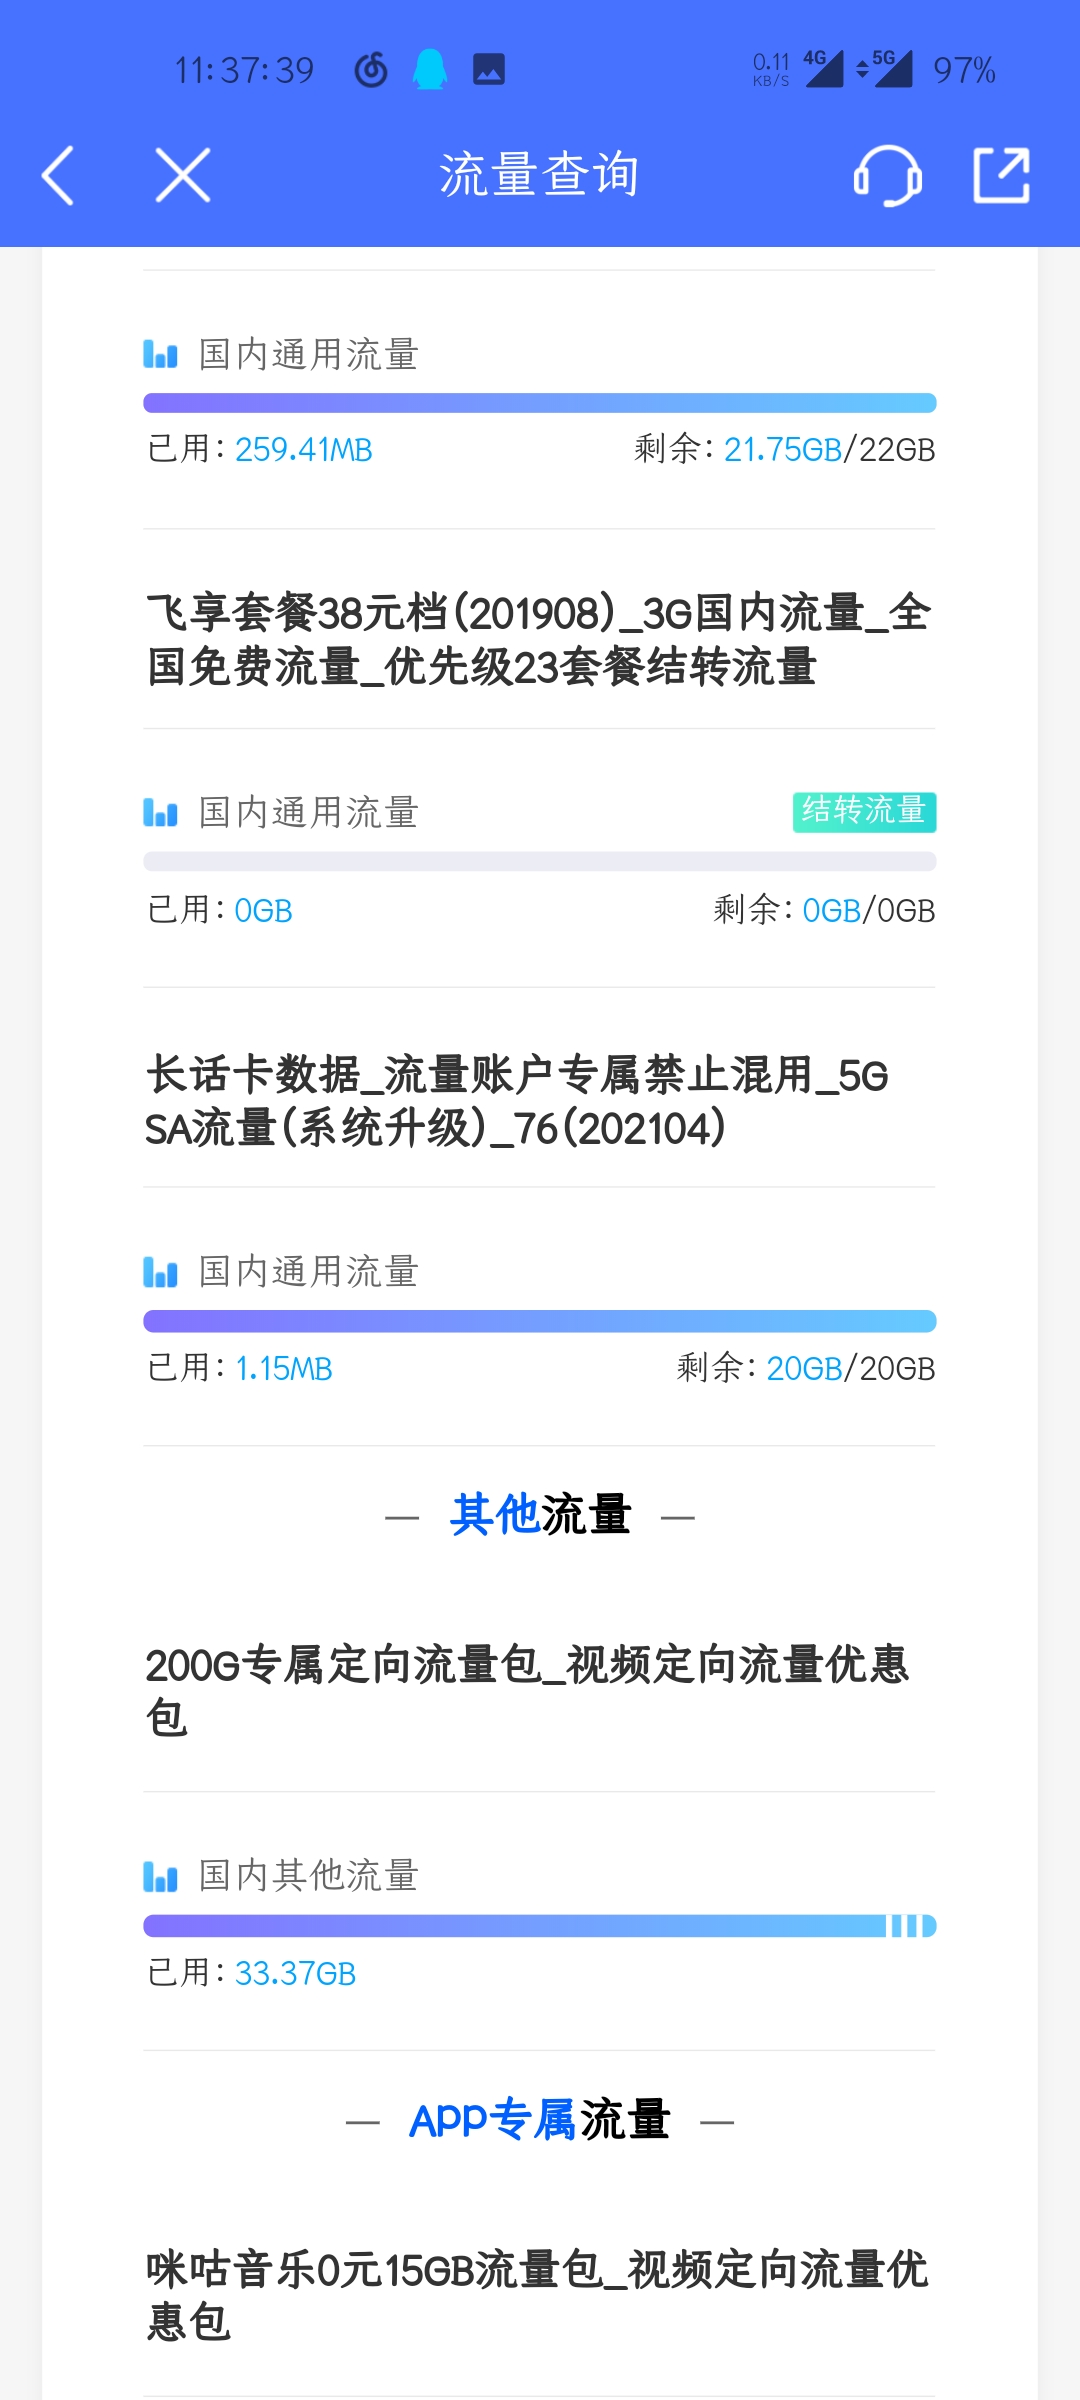This screenshot has height=2400, width=1080.
Task: Tap the 结转流量 badge
Action: [864, 812]
